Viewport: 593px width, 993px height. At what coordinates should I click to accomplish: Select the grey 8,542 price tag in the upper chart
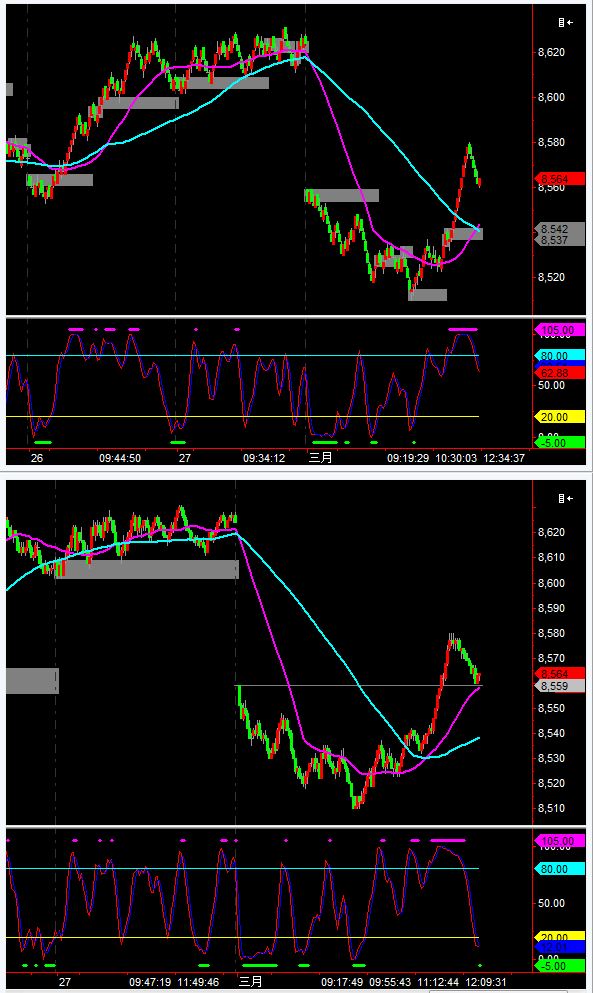click(x=559, y=229)
